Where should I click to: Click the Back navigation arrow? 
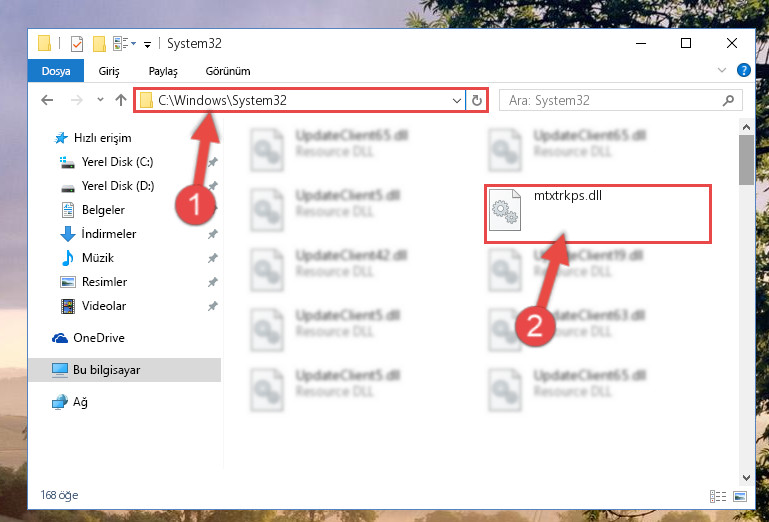(47, 100)
